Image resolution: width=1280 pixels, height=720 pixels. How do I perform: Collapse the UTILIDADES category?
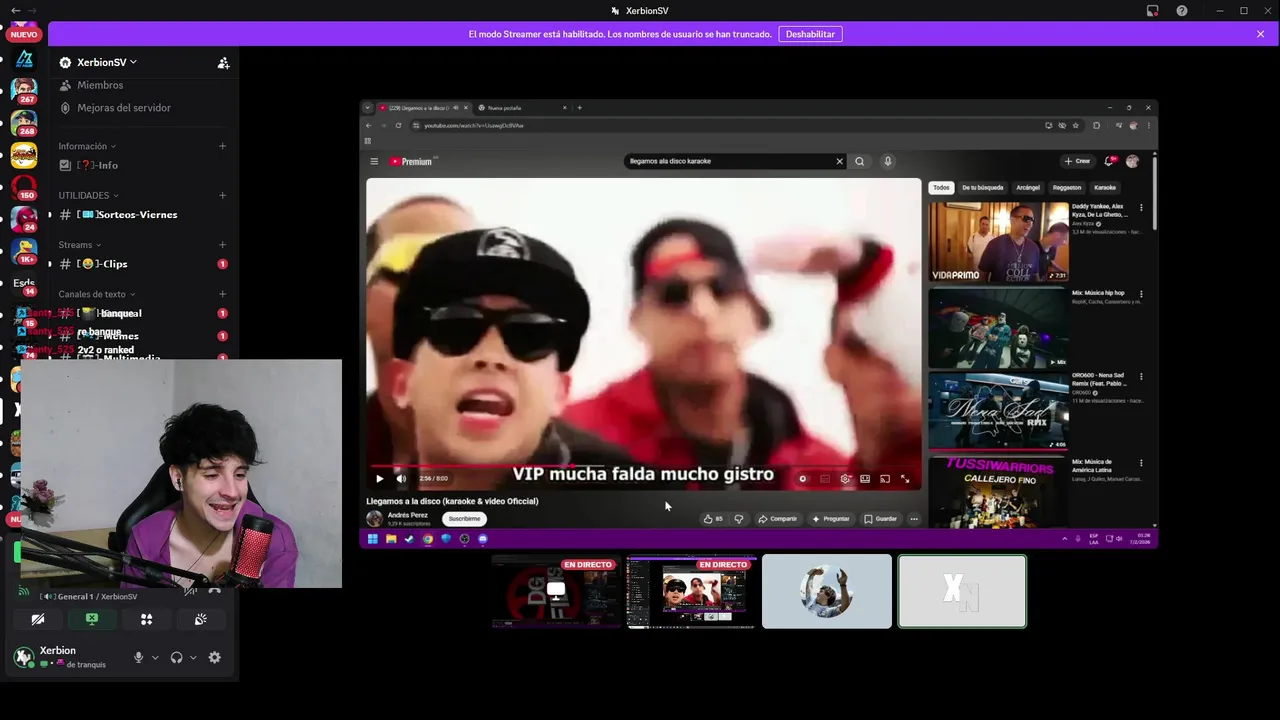pos(88,195)
